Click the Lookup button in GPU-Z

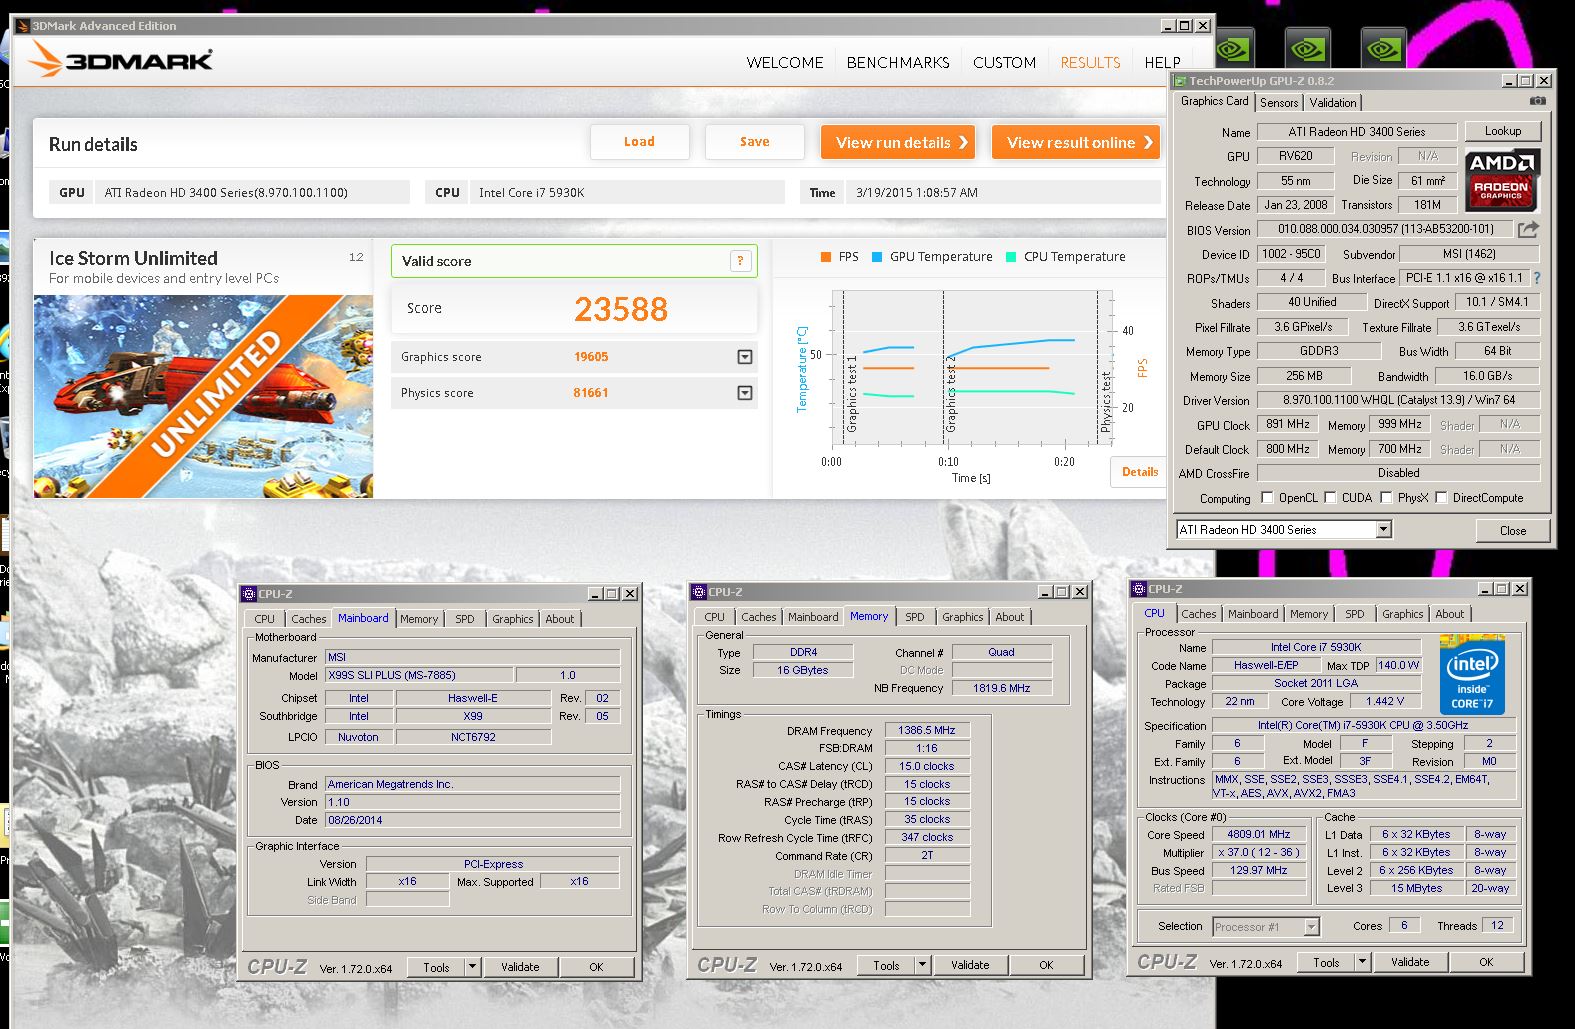[1503, 131]
